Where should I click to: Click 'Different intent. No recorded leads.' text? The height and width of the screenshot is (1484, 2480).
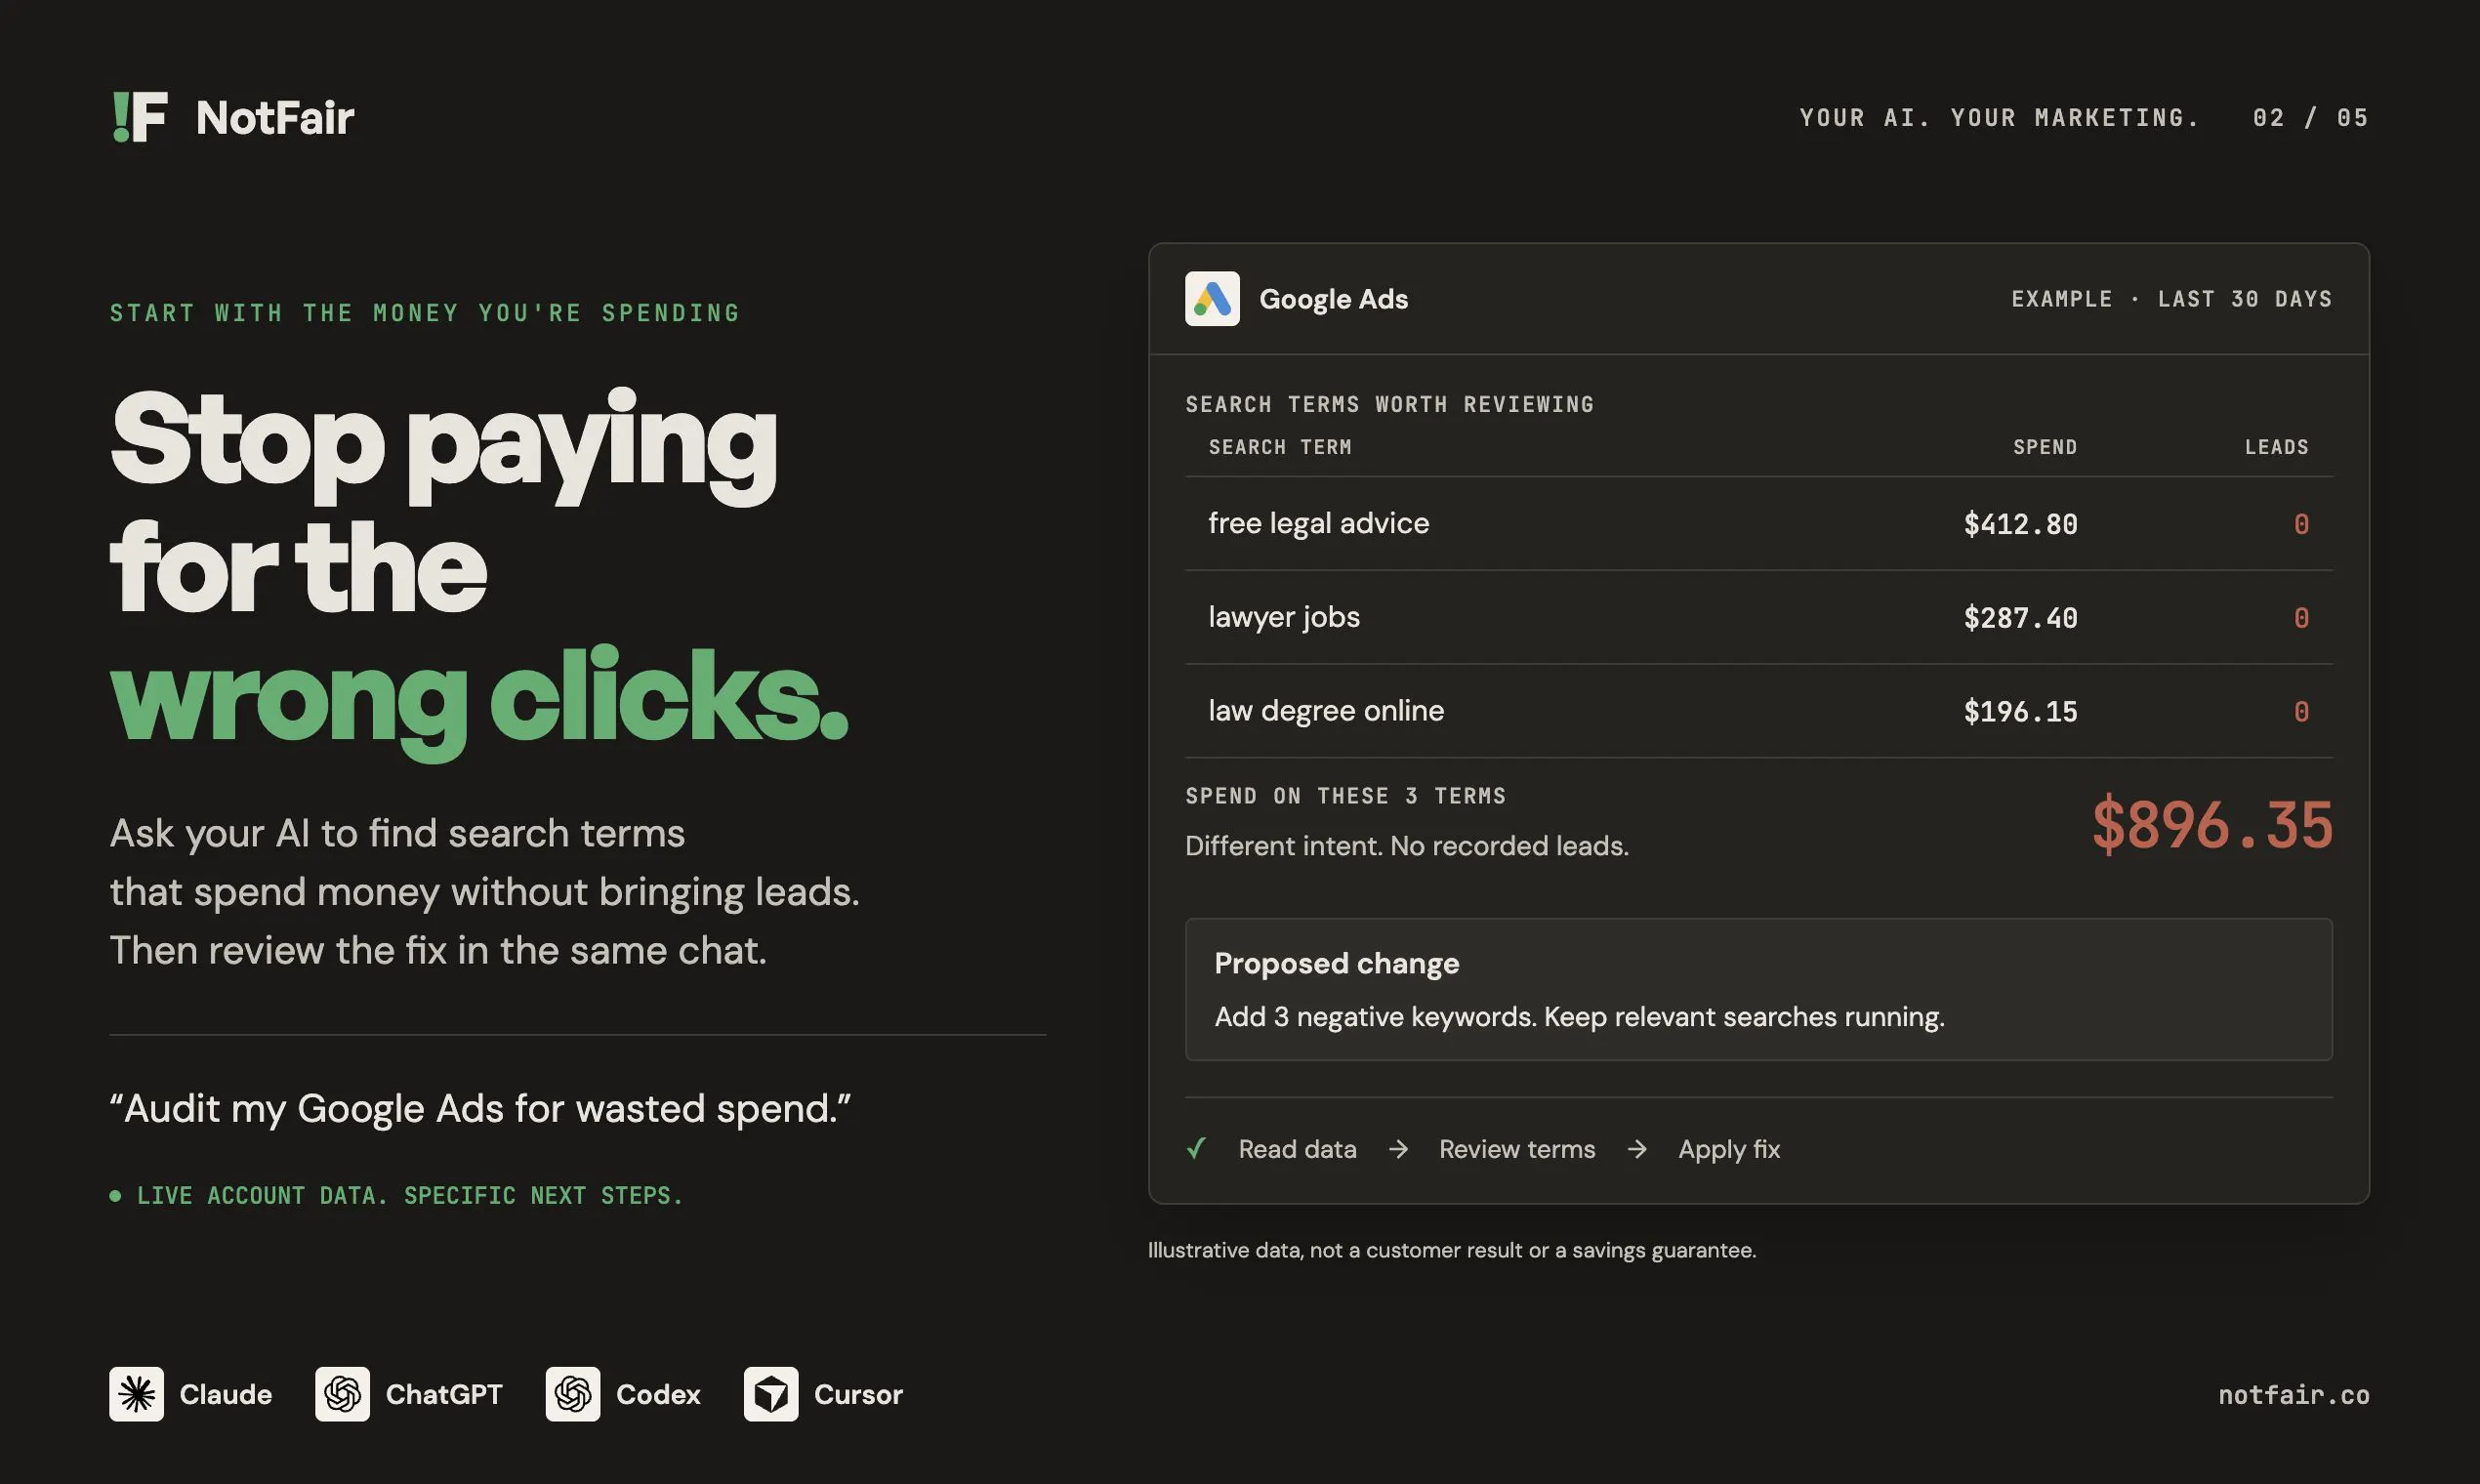tap(1407, 846)
